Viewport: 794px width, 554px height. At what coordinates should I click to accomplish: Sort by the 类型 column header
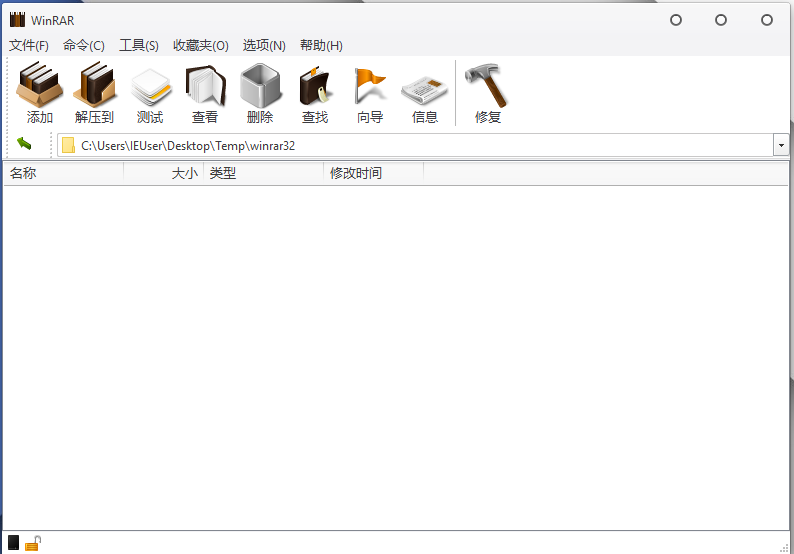(x=263, y=173)
